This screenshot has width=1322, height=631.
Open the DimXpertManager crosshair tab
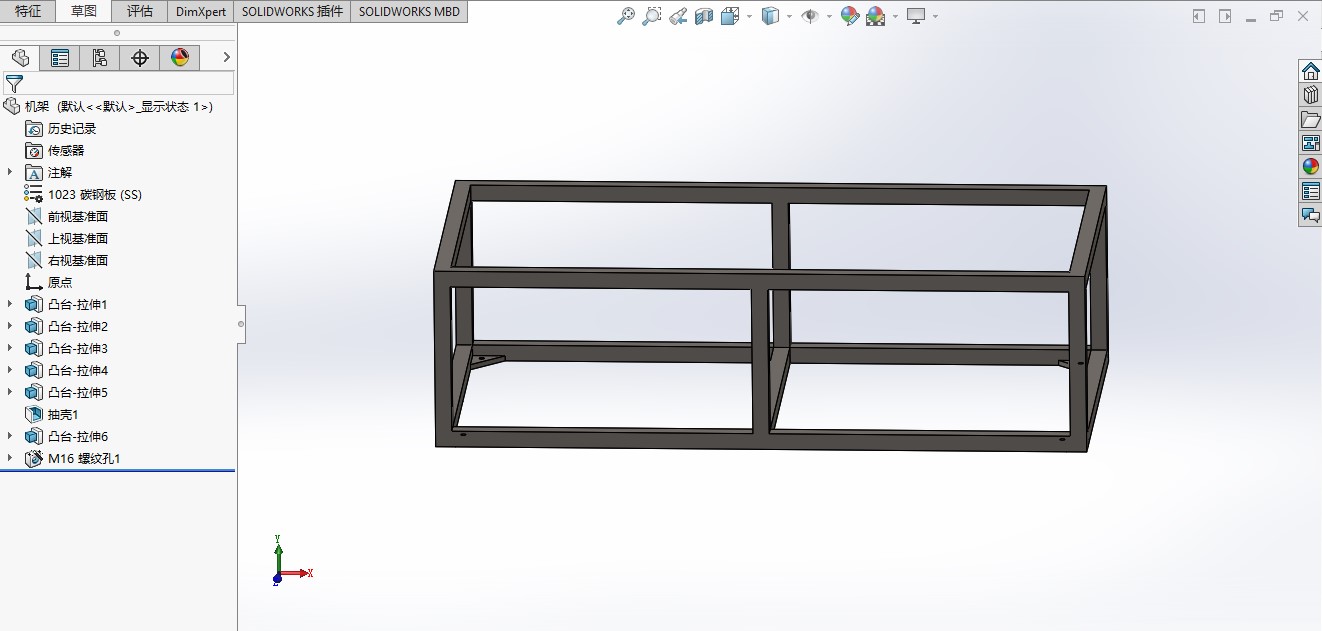[x=140, y=58]
